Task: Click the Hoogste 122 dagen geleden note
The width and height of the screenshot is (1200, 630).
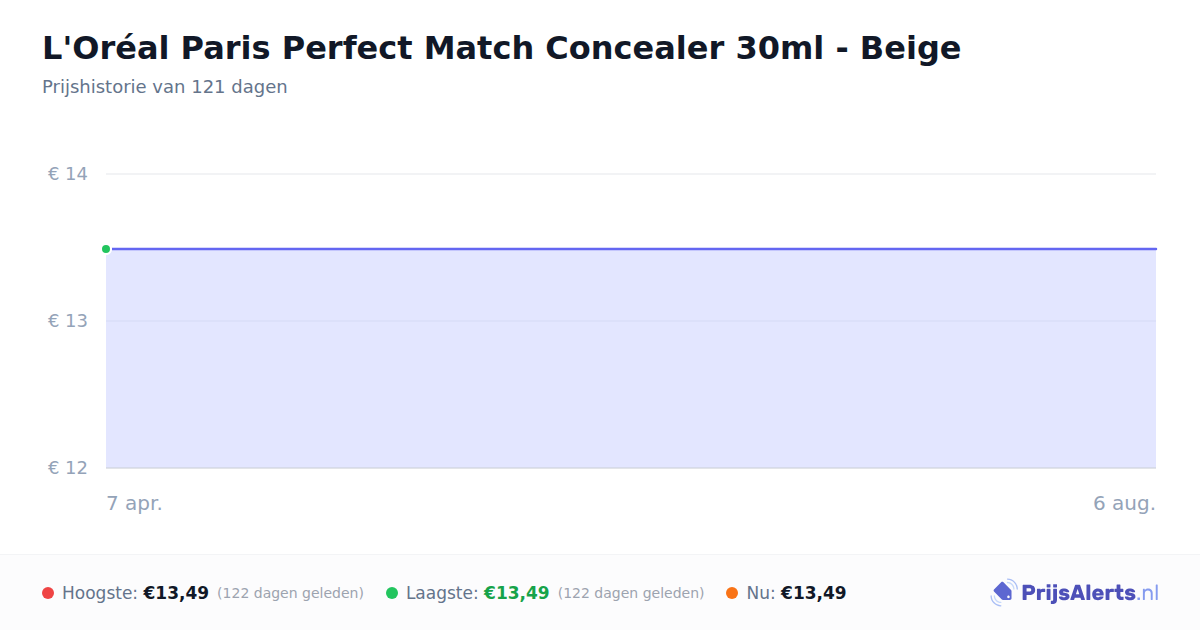Action: pos(290,593)
